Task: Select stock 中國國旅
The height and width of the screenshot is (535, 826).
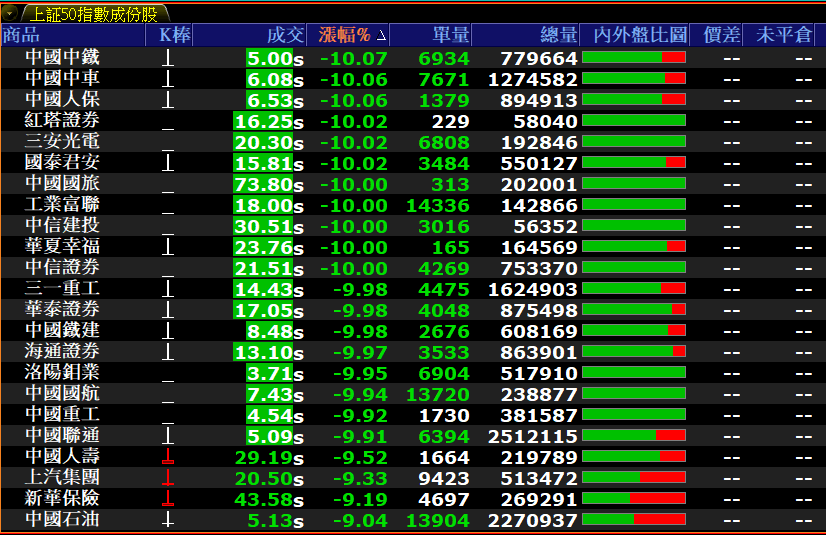Action: (62, 184)
